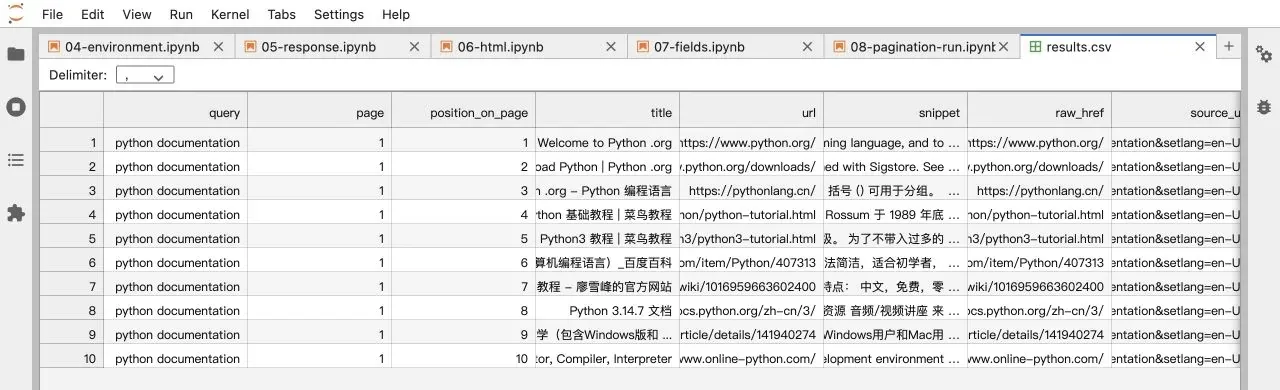Click the snippet column header
The image size is (1280, 390).
point(896,113)
